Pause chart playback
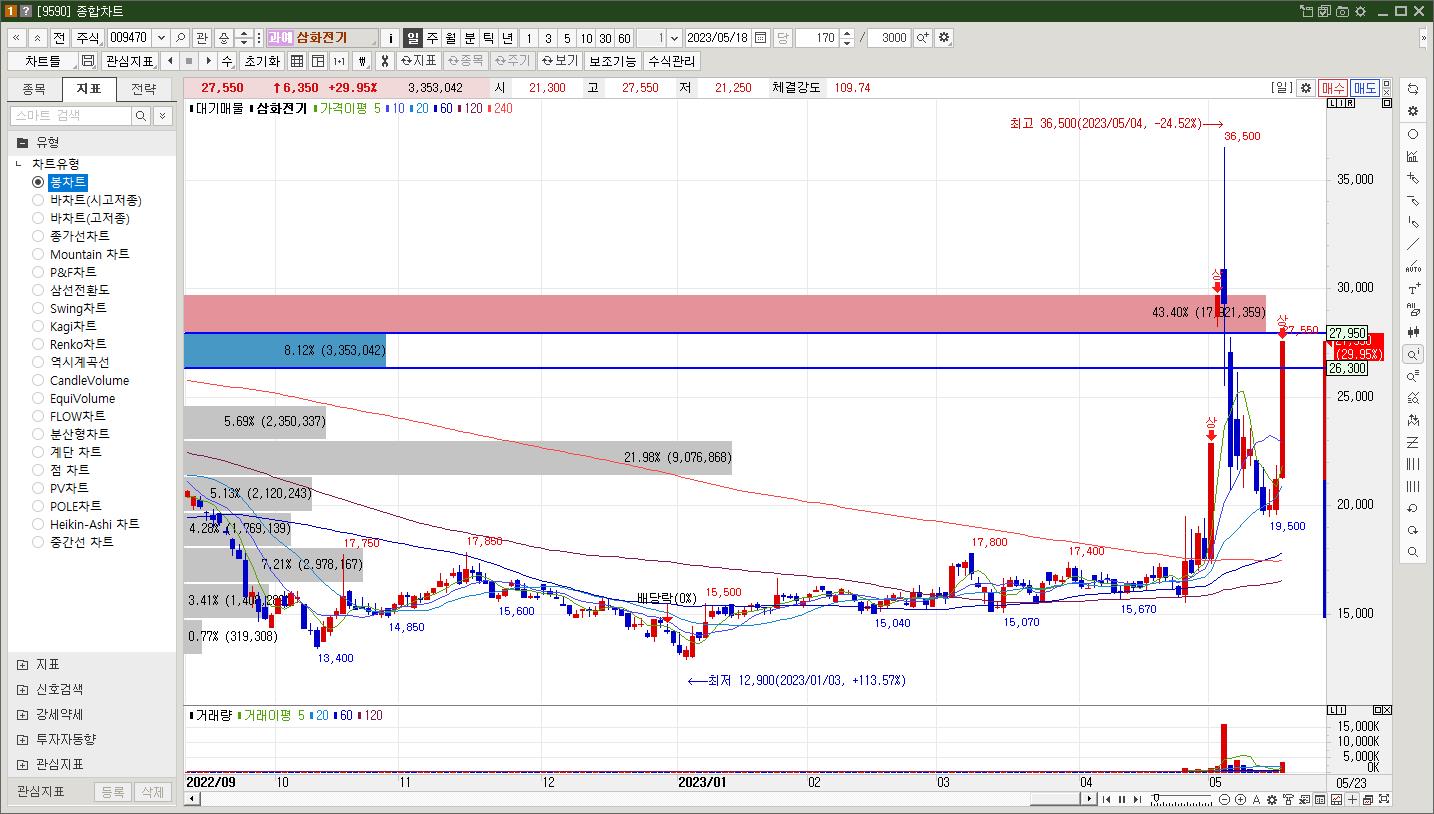This screenshot has height=814, width=1434. 1121,799
